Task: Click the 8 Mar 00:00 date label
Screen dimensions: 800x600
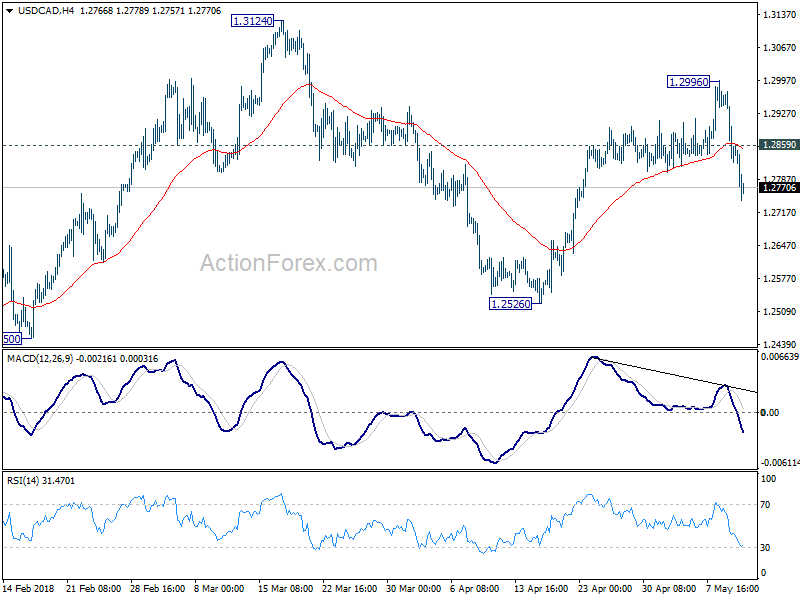Action: pos(219,588)
